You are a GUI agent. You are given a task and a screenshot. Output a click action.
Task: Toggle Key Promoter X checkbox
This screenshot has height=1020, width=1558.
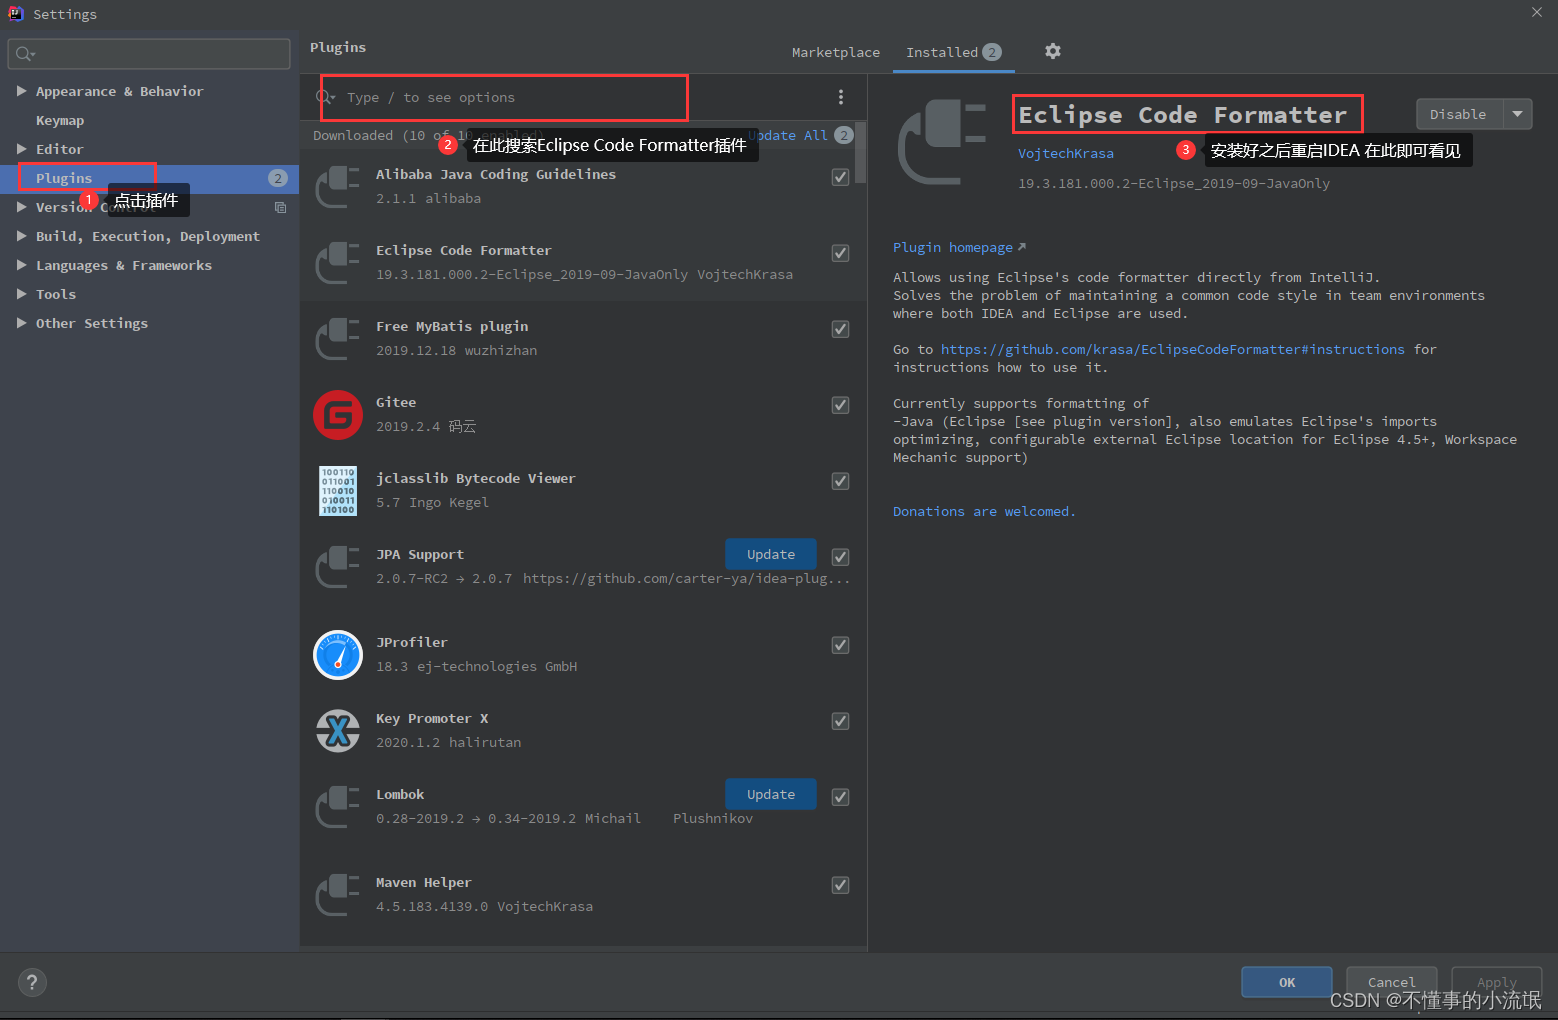click(840, 721)
